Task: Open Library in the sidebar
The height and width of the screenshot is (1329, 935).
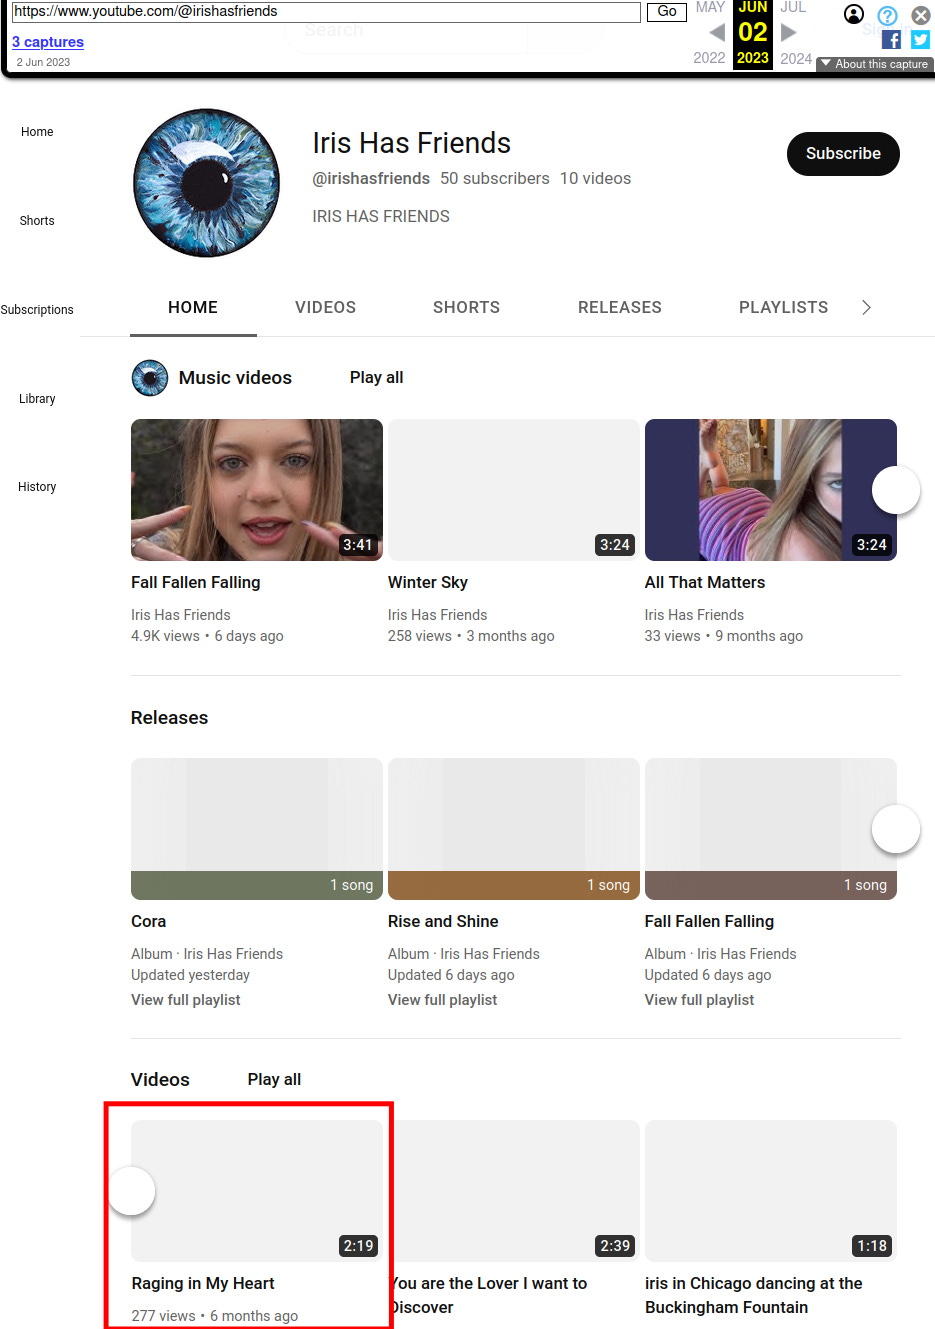Action: (x=37, y=399)
